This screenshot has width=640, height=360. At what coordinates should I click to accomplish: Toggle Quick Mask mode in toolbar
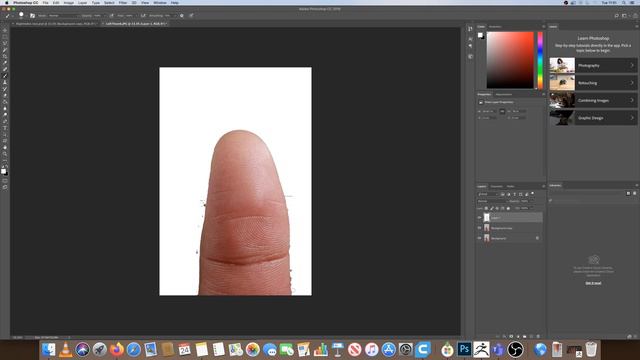point(5,180)
